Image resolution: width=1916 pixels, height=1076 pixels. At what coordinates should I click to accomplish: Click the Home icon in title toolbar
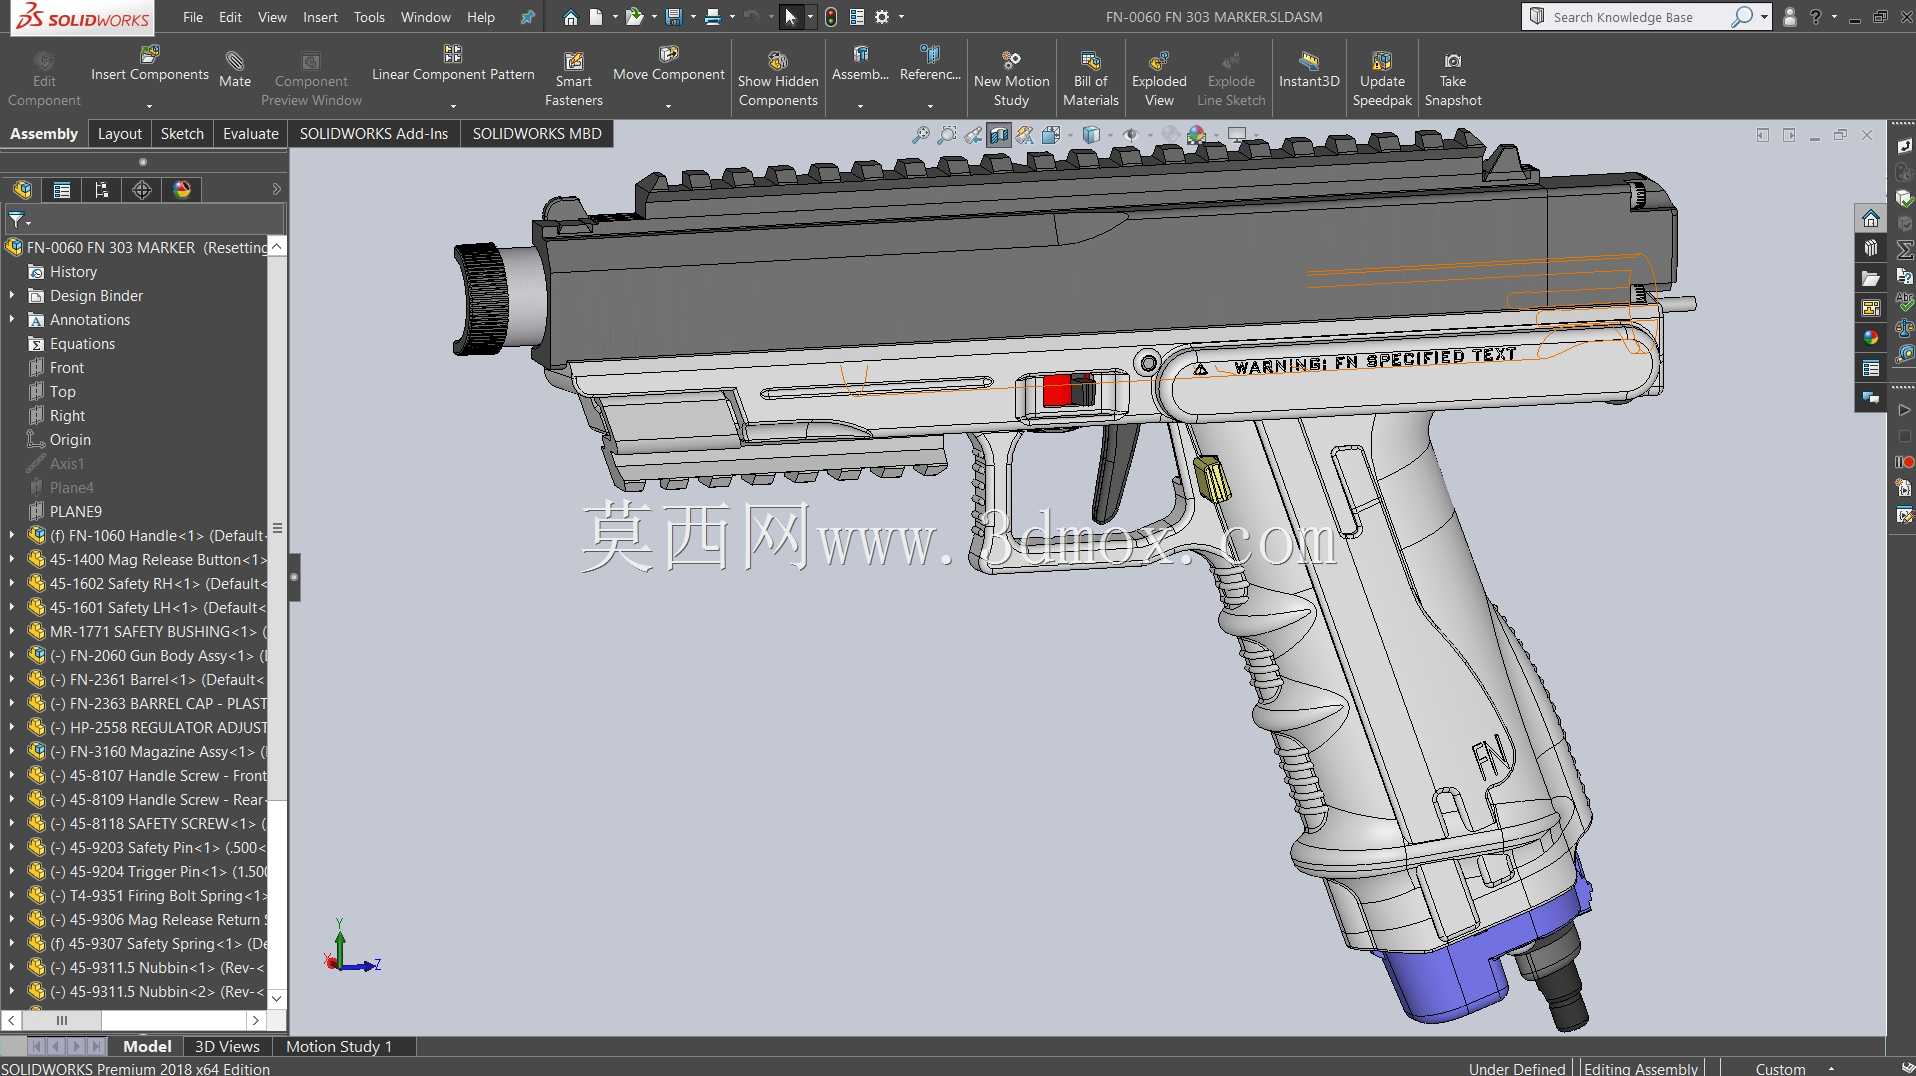570,17
